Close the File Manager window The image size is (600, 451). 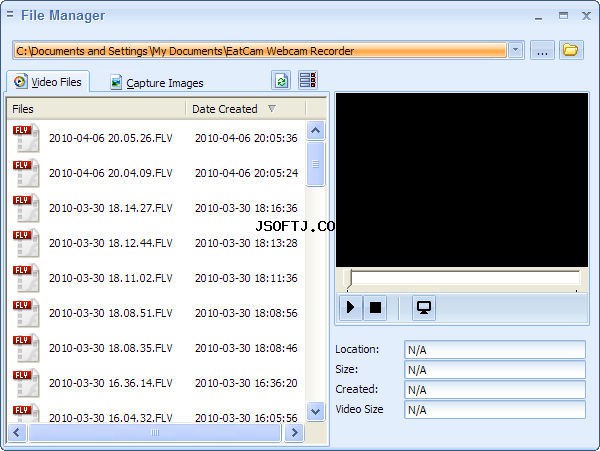[x=586, y=16]
